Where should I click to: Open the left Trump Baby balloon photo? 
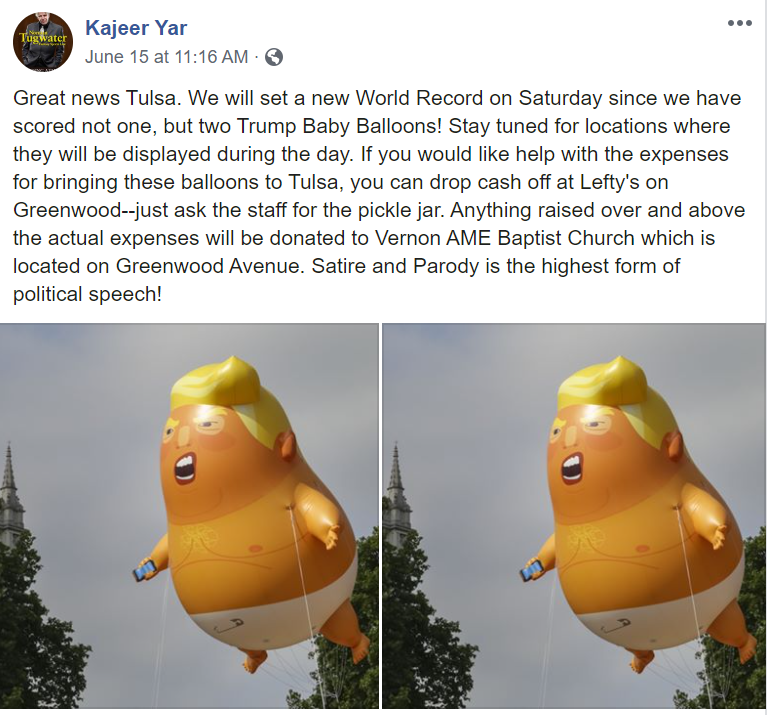[x=189, y=516]
